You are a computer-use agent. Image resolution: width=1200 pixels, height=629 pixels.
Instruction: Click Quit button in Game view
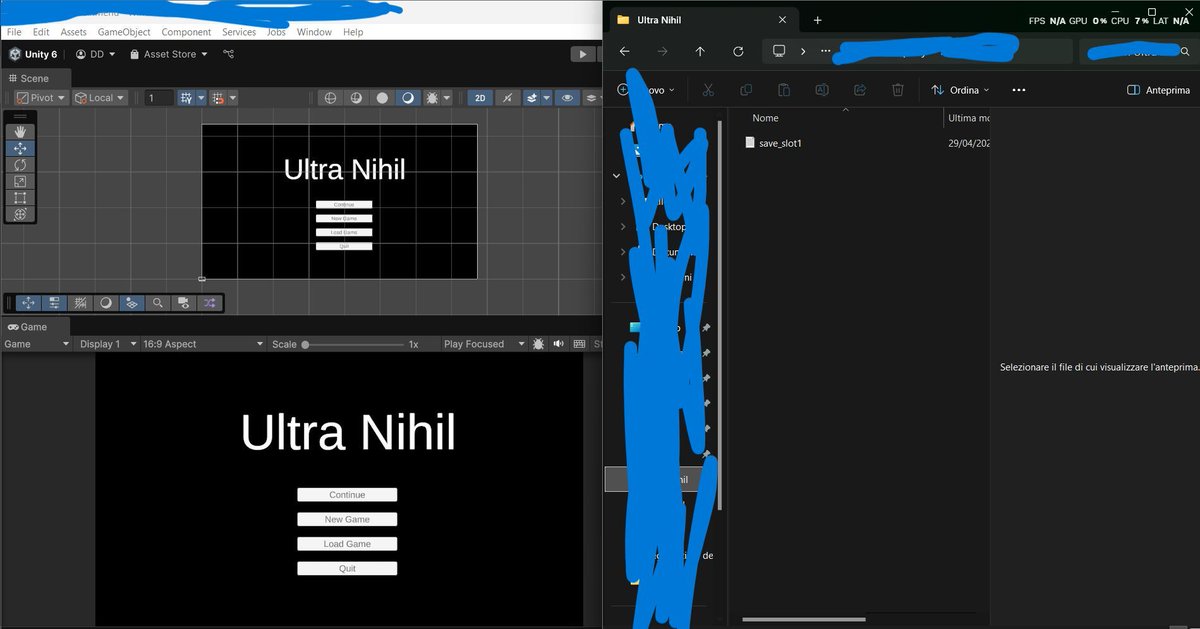(347, 569)
